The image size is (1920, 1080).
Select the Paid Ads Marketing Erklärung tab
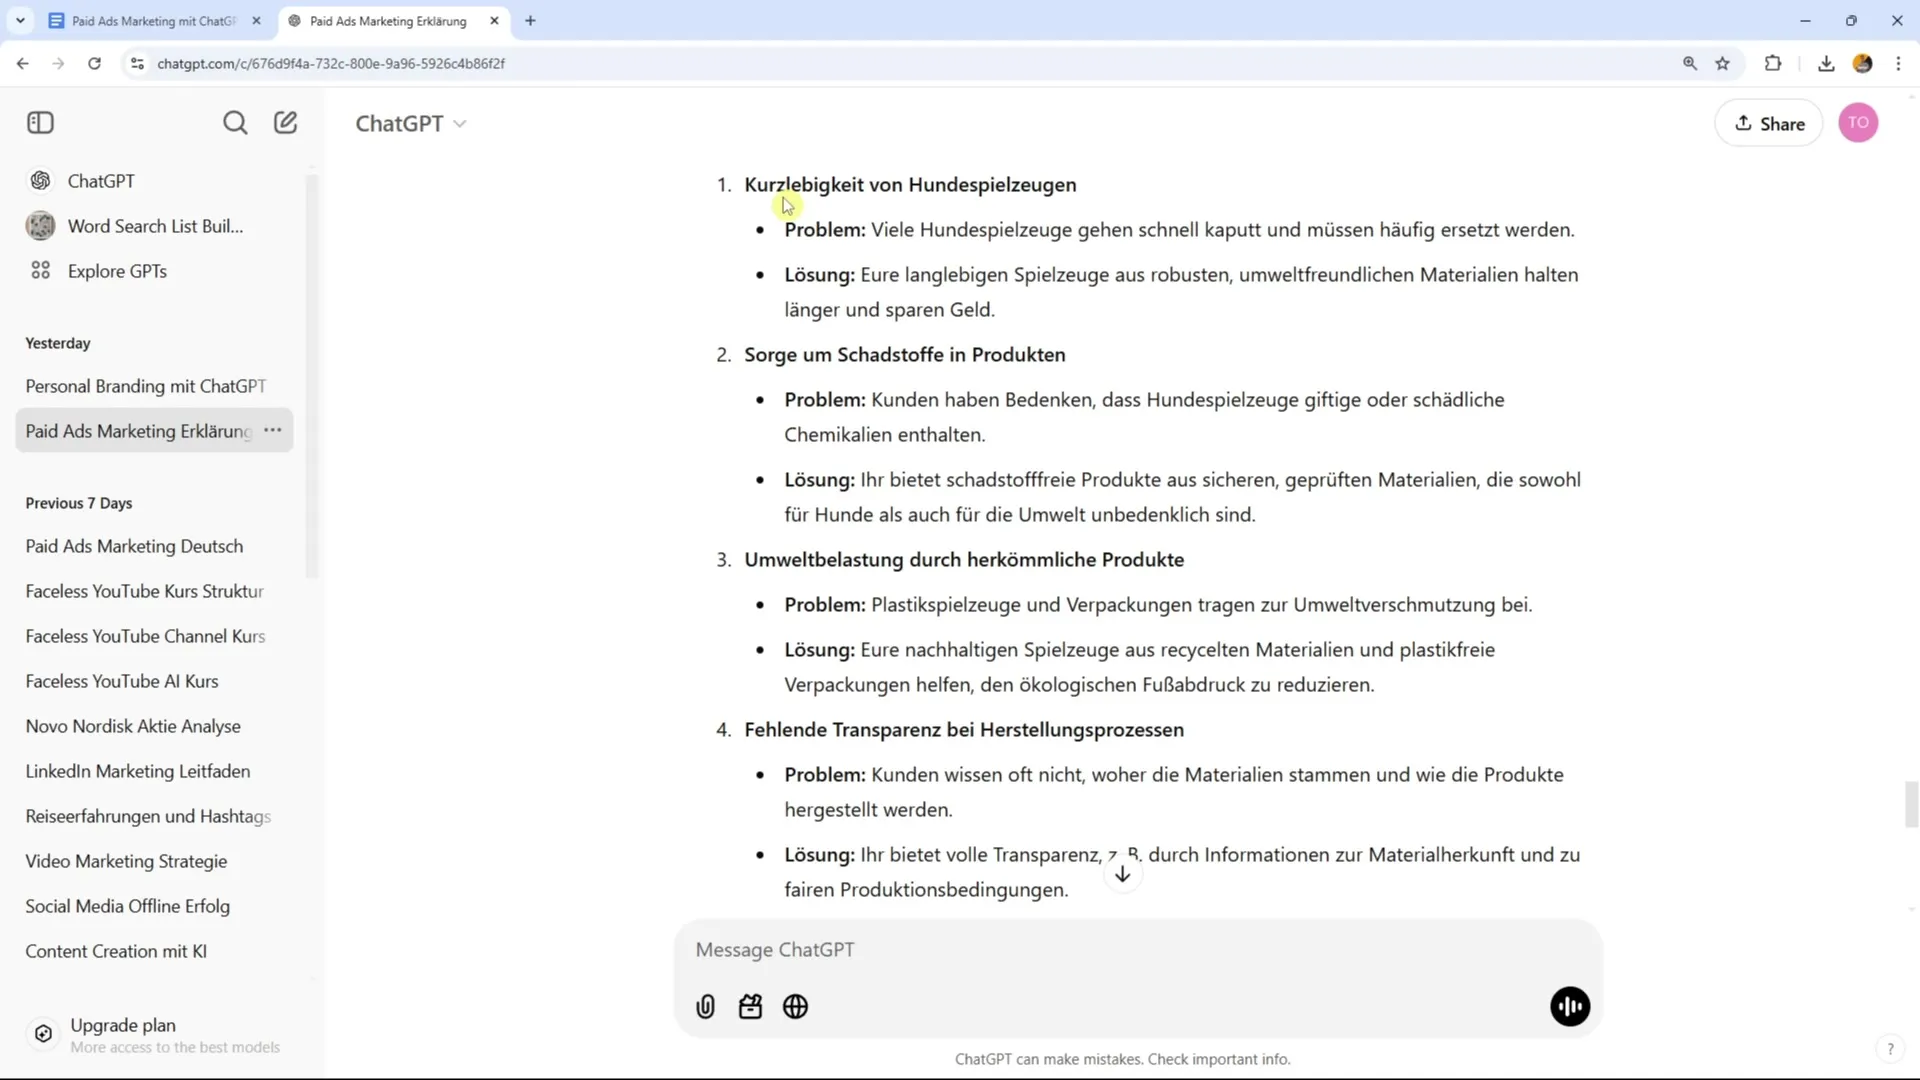tap(388, 20)
